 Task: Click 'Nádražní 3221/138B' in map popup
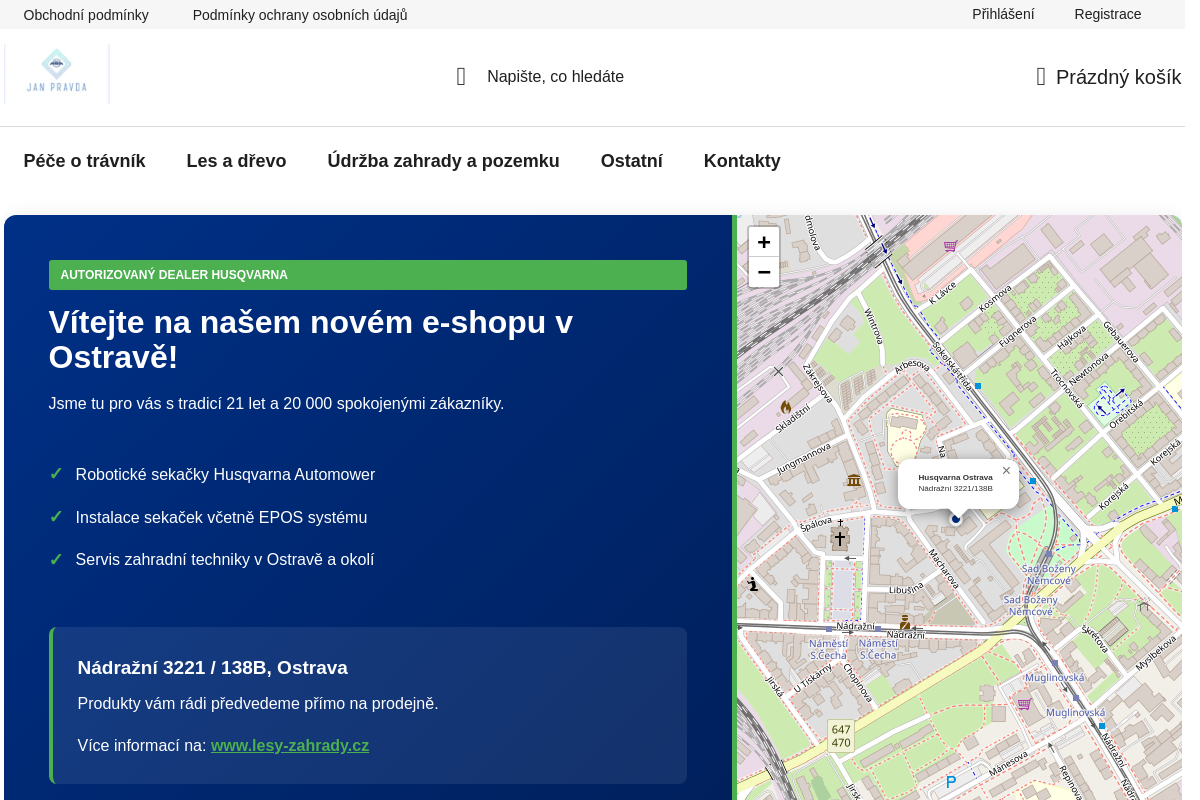pyautogui.click(x=955, y=488)
